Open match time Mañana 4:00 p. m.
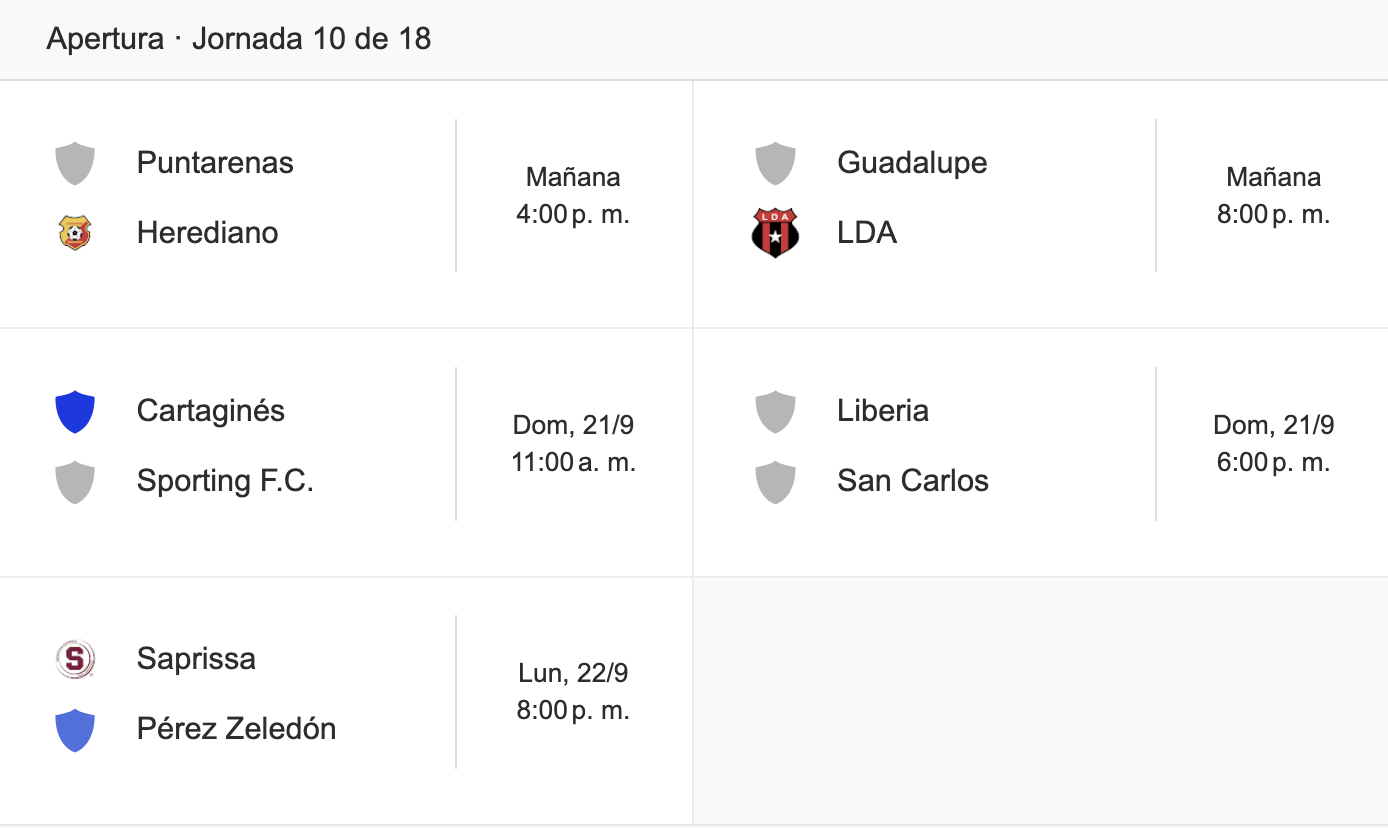Screen dimensions: 1388x828 click(x=573, y=196)
